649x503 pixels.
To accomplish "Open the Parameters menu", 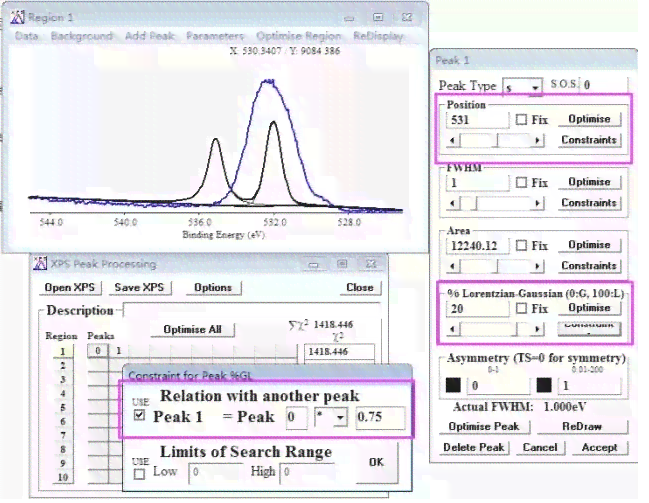I will [x=215, y=36].
